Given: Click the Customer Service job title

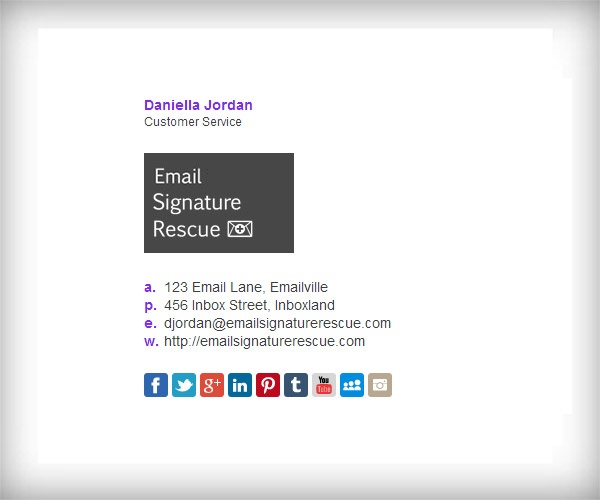Looking at the screenshot, I should [193, 122].
